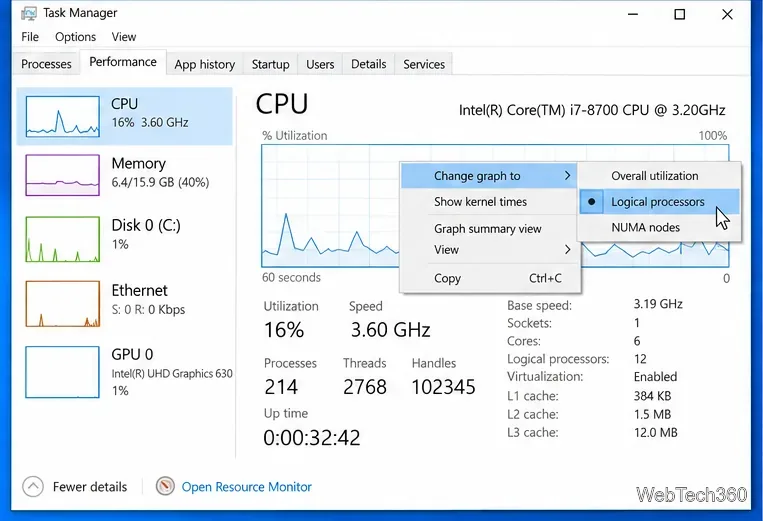This screenshot has height=521, width=763.
Task: Switch to the Processes tab
Action: pyautogui.click(x=46, y=64)
